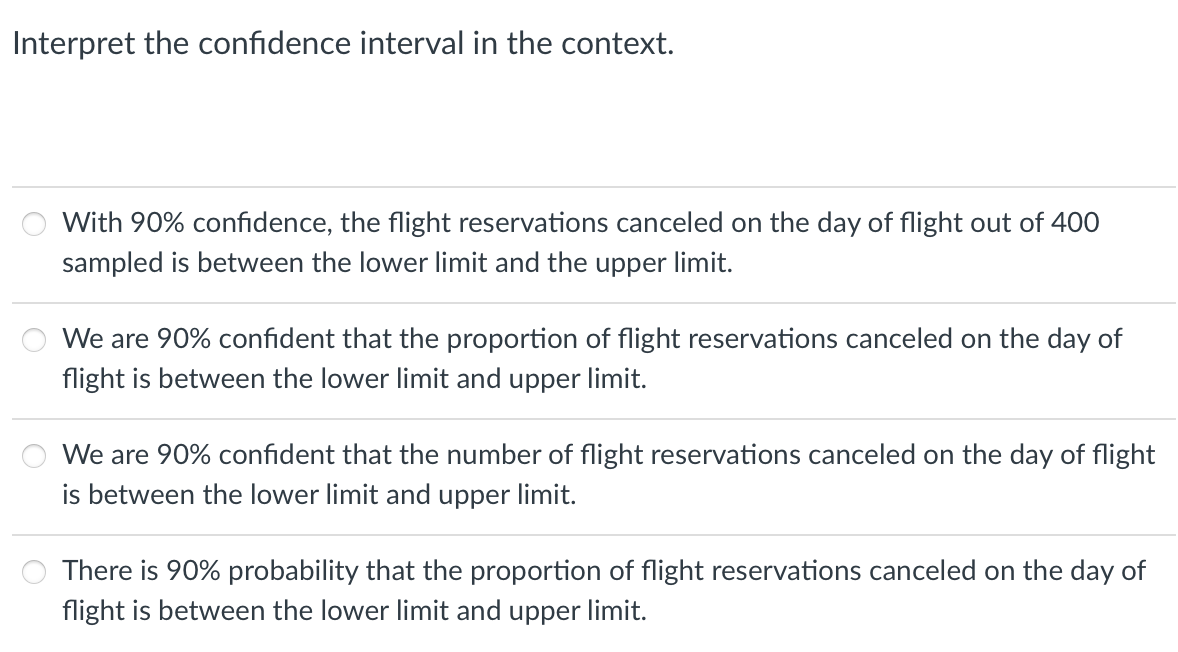Click the question prompt text at the top
Viewport: 1178px width, 652px height.
[x=343, y=43]
